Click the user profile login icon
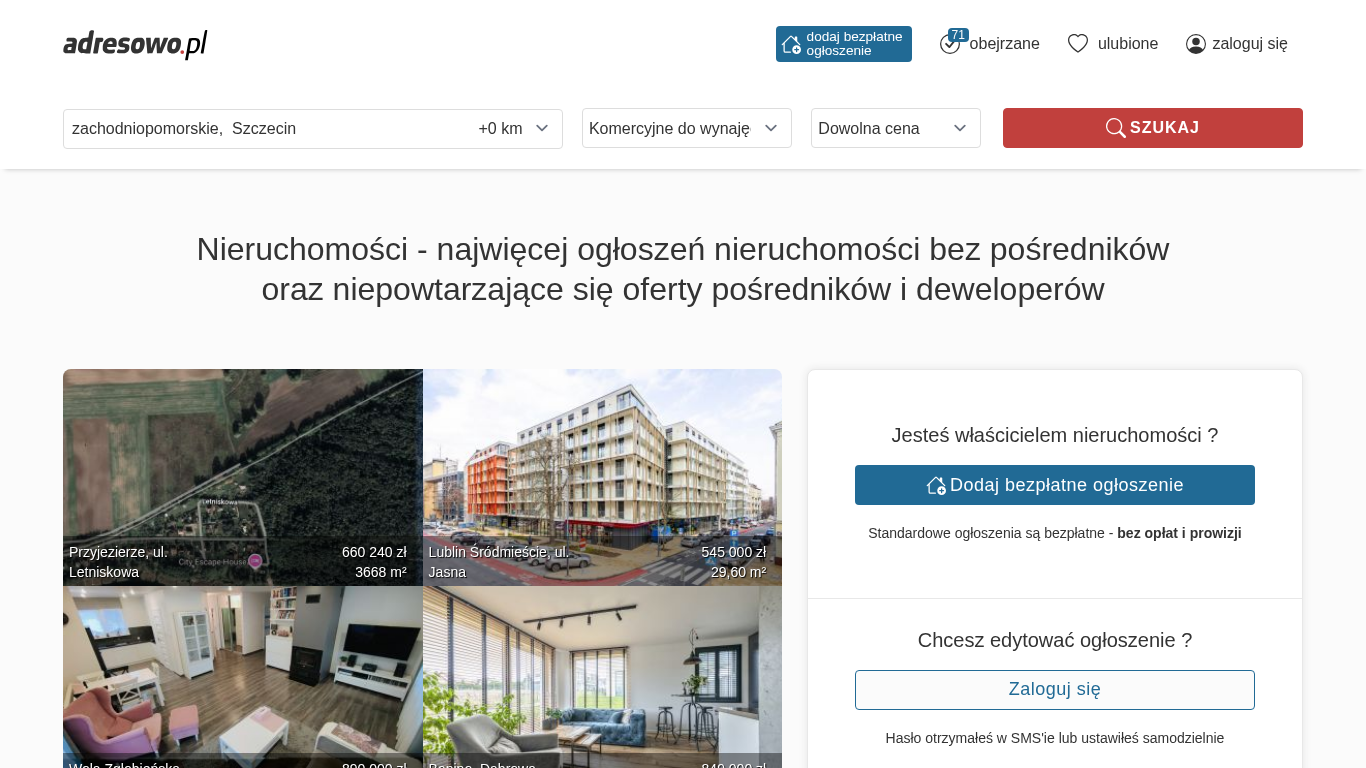Viewport: 1366px width, 768px height. tap(1196, 44)
